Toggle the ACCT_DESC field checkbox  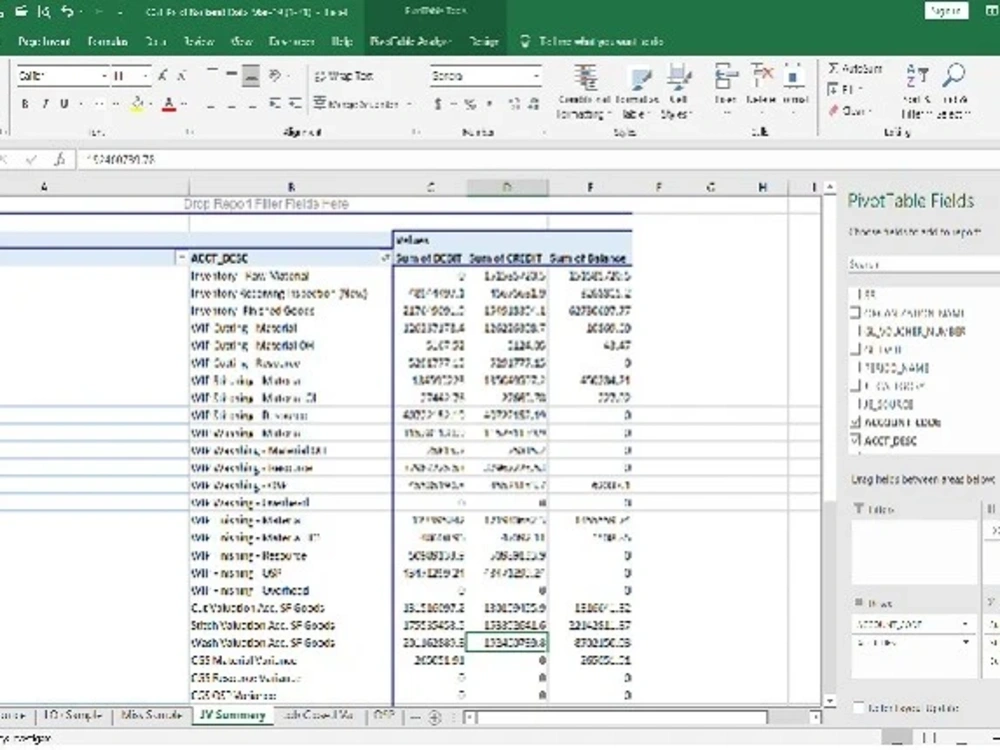coord(856,440)
